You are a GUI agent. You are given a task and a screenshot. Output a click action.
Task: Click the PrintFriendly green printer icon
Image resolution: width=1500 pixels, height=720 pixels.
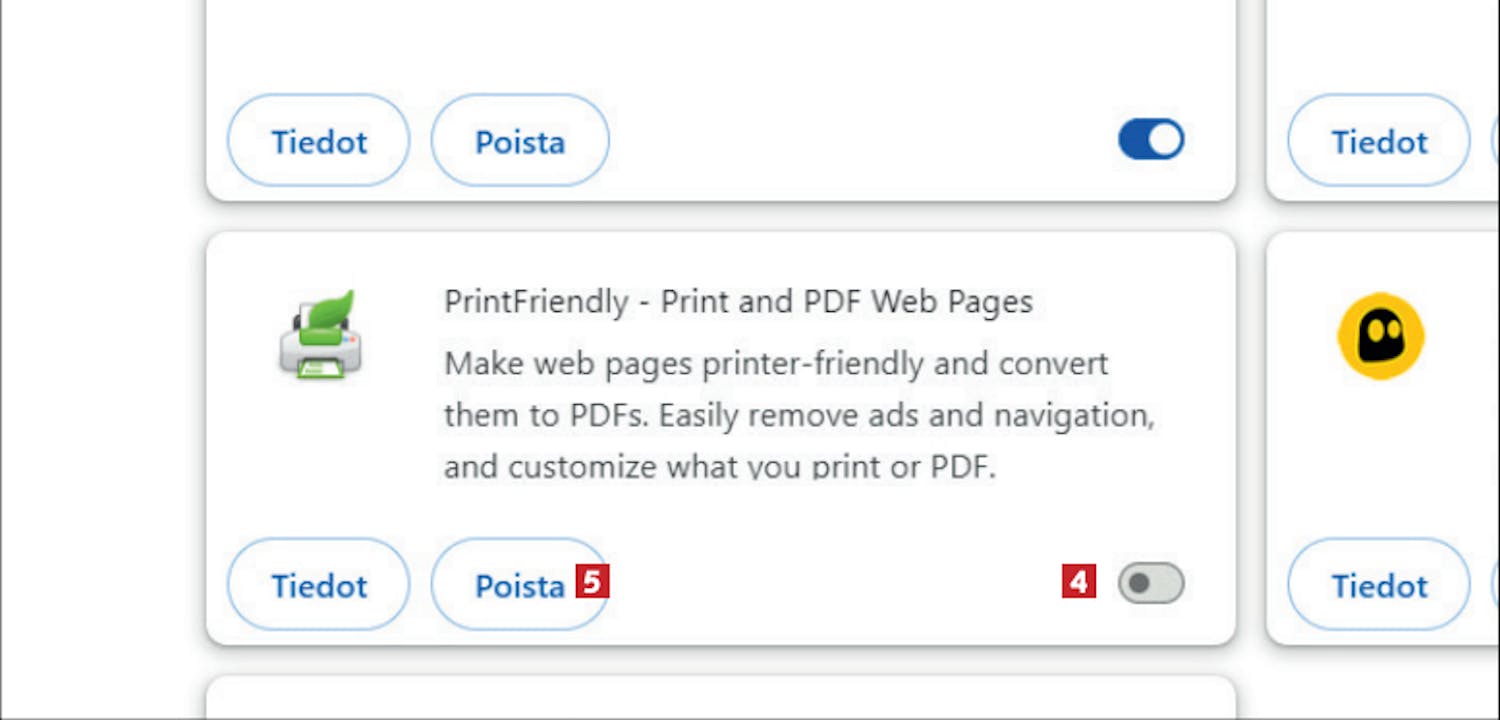click(x=320, y=335)
